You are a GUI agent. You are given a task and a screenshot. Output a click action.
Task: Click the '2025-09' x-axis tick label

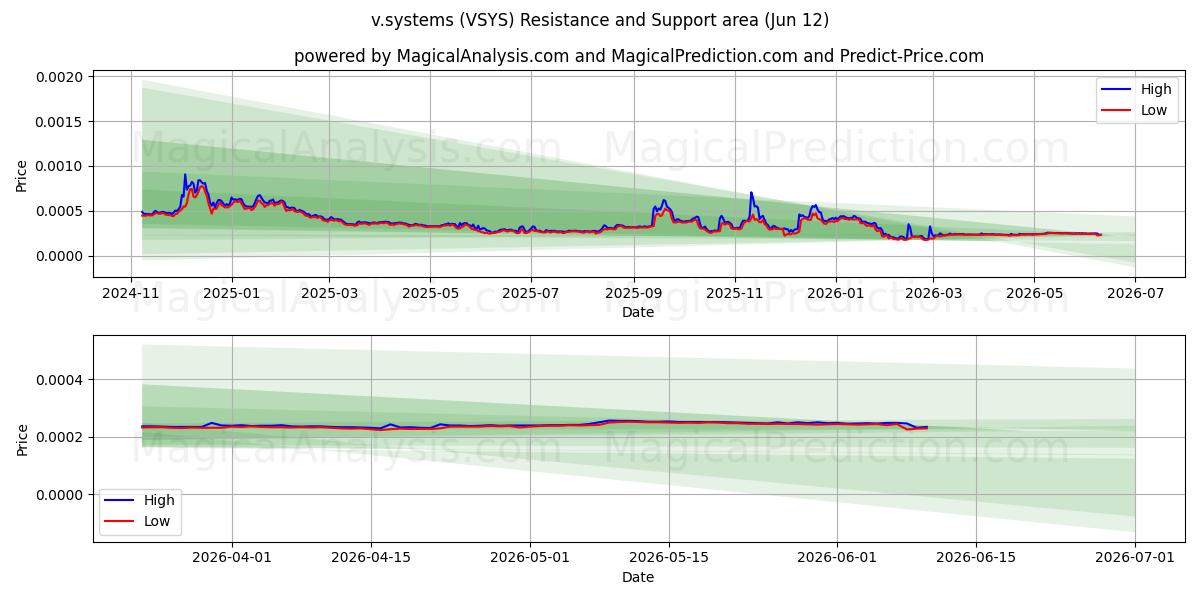[x=633, y=293]
